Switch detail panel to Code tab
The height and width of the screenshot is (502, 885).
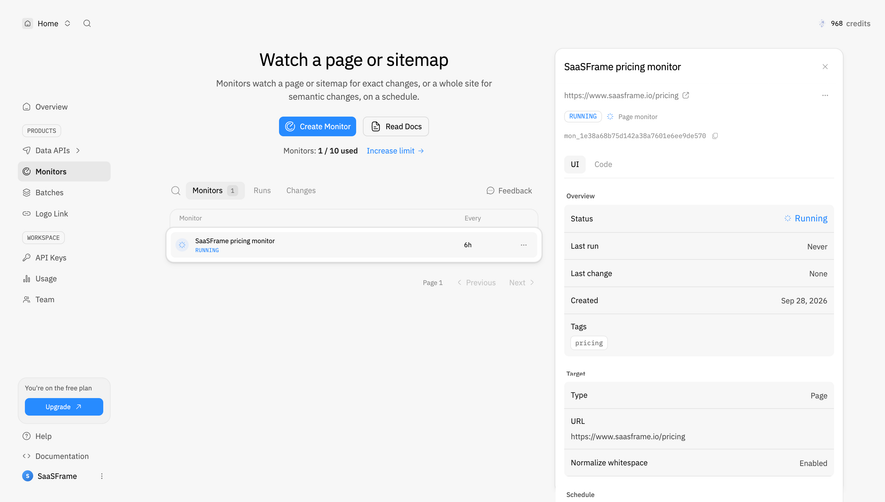(603, 164)
